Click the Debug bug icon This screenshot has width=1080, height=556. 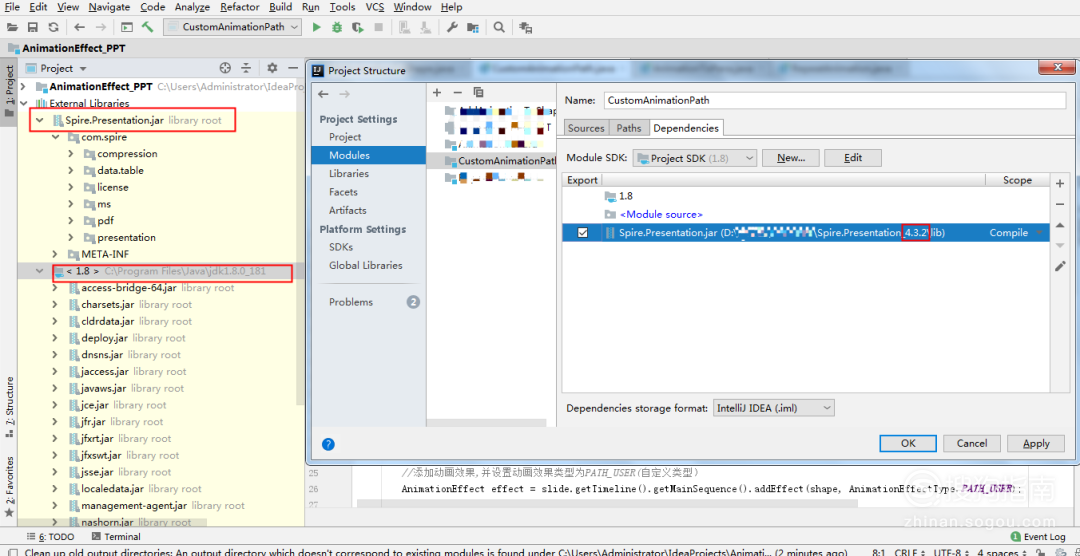(336, 27)
